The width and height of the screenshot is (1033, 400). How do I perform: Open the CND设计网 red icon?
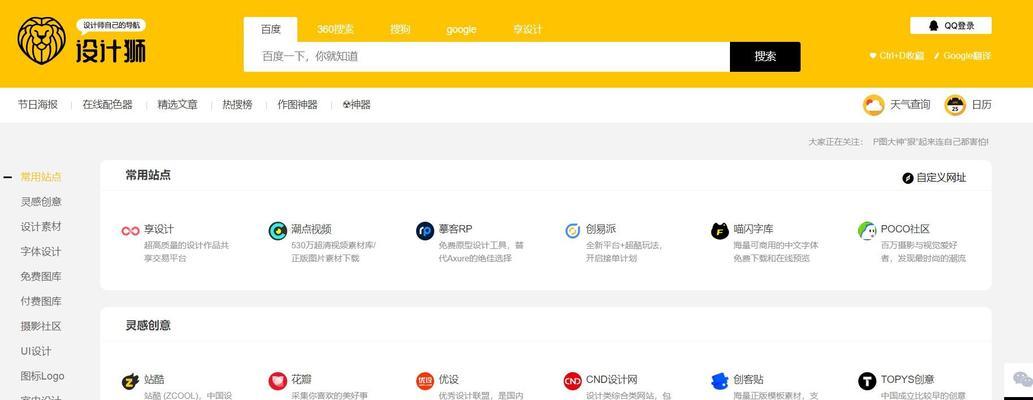[x=572, y=381]
